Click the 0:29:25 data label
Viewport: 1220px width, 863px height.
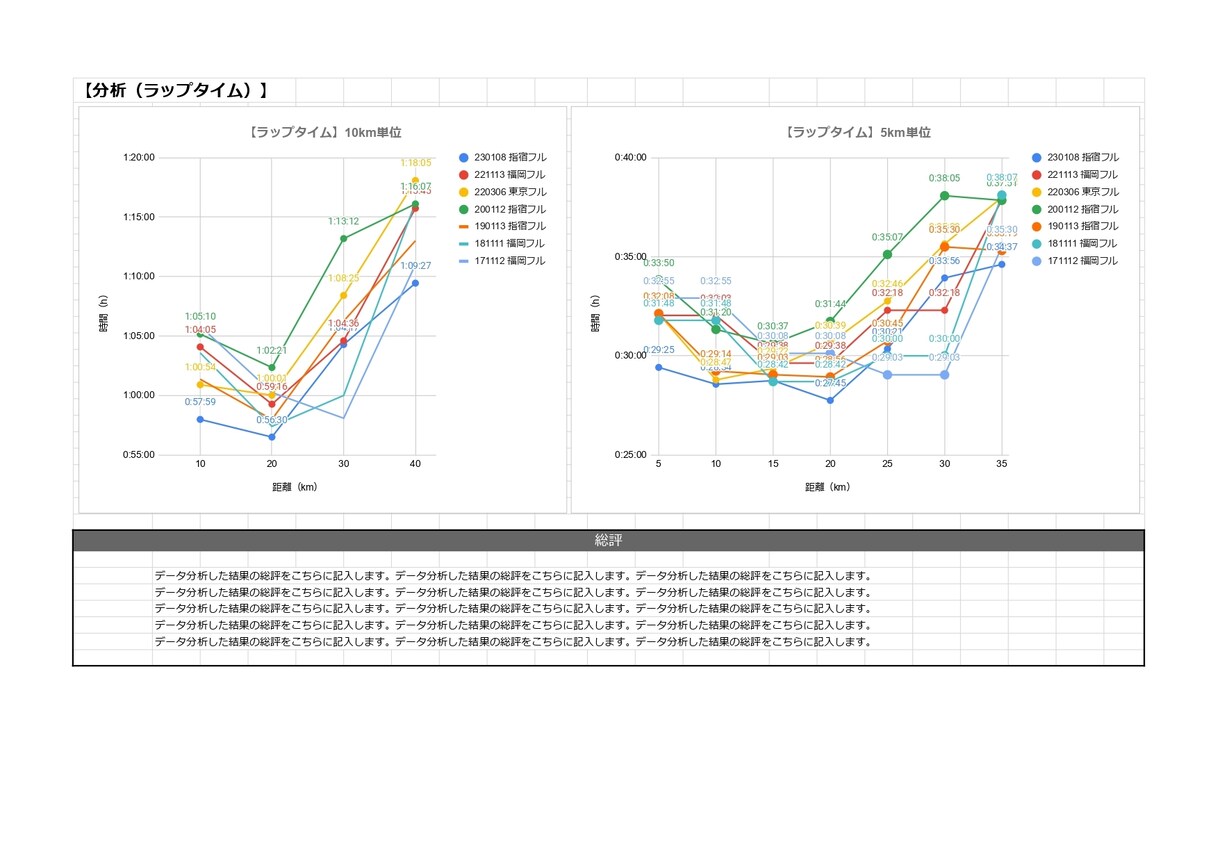tap(658, 350)
